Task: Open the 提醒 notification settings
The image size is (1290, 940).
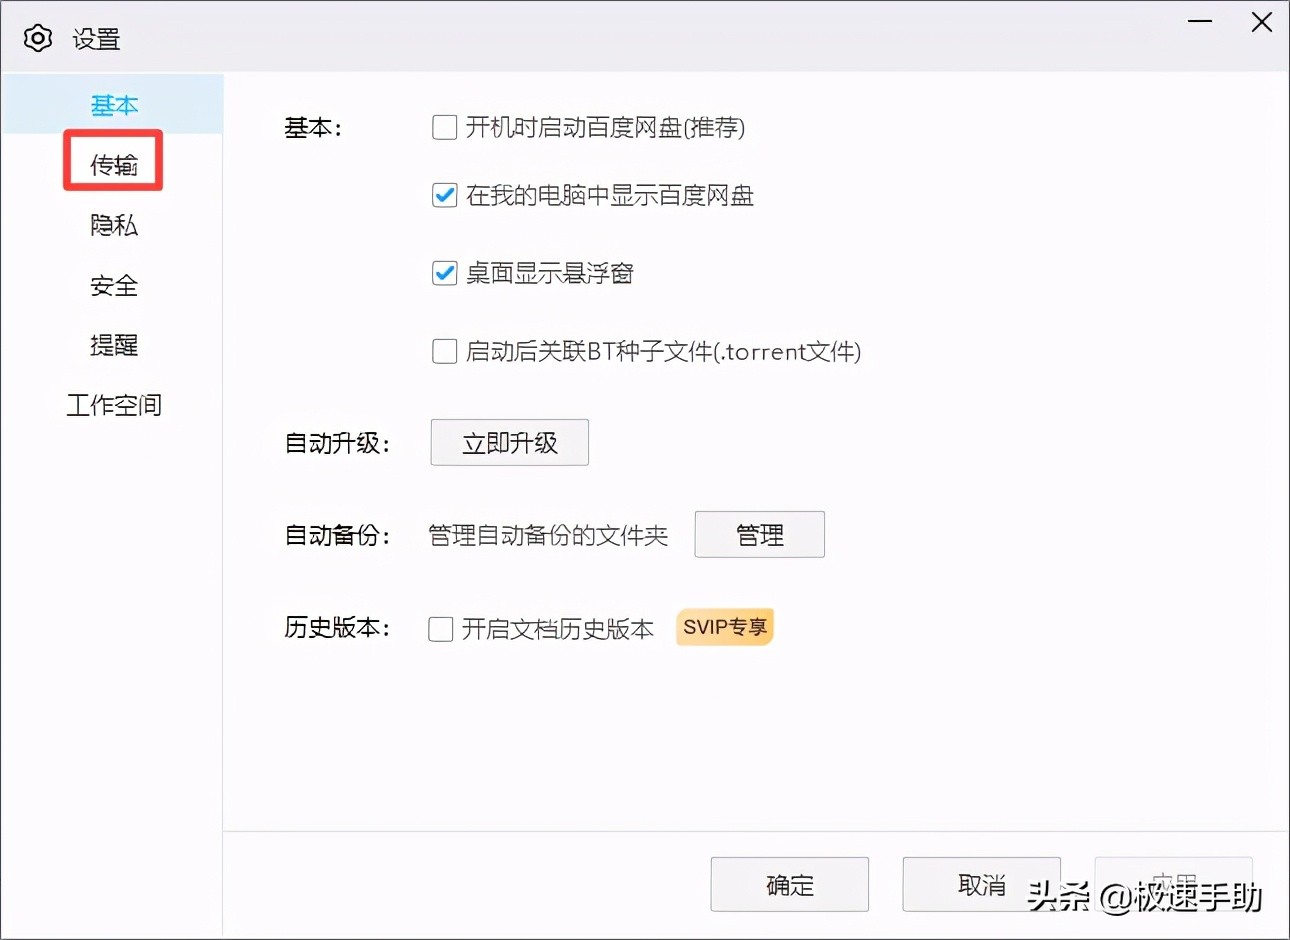Action: tap(113, 345)
